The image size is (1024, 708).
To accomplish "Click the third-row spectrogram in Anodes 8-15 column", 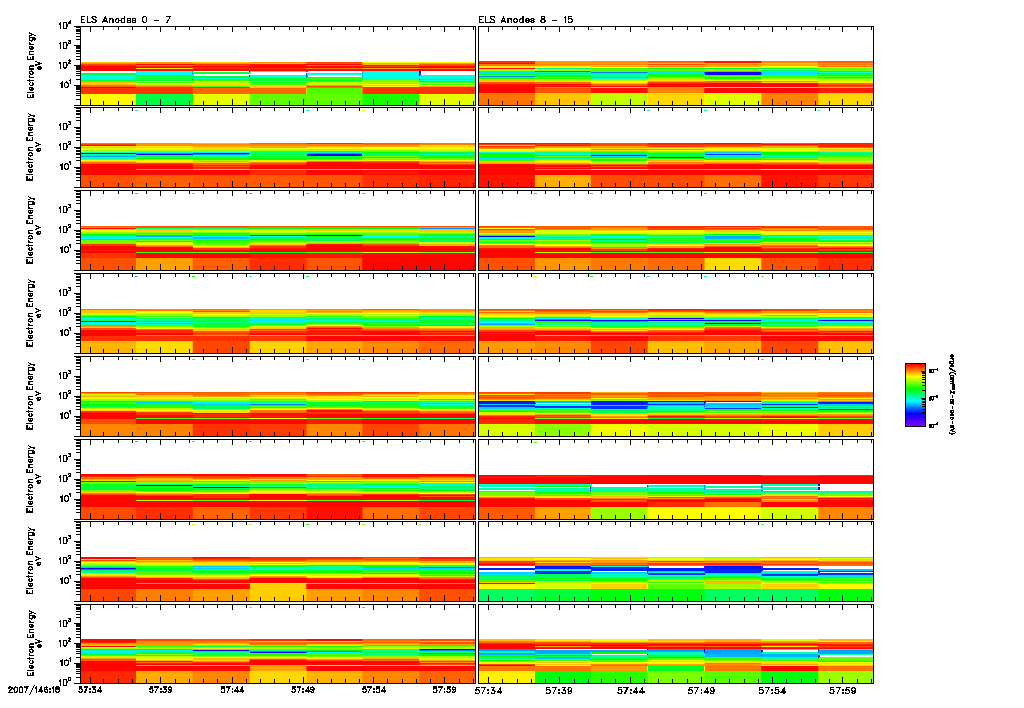I will click(676, 231).
